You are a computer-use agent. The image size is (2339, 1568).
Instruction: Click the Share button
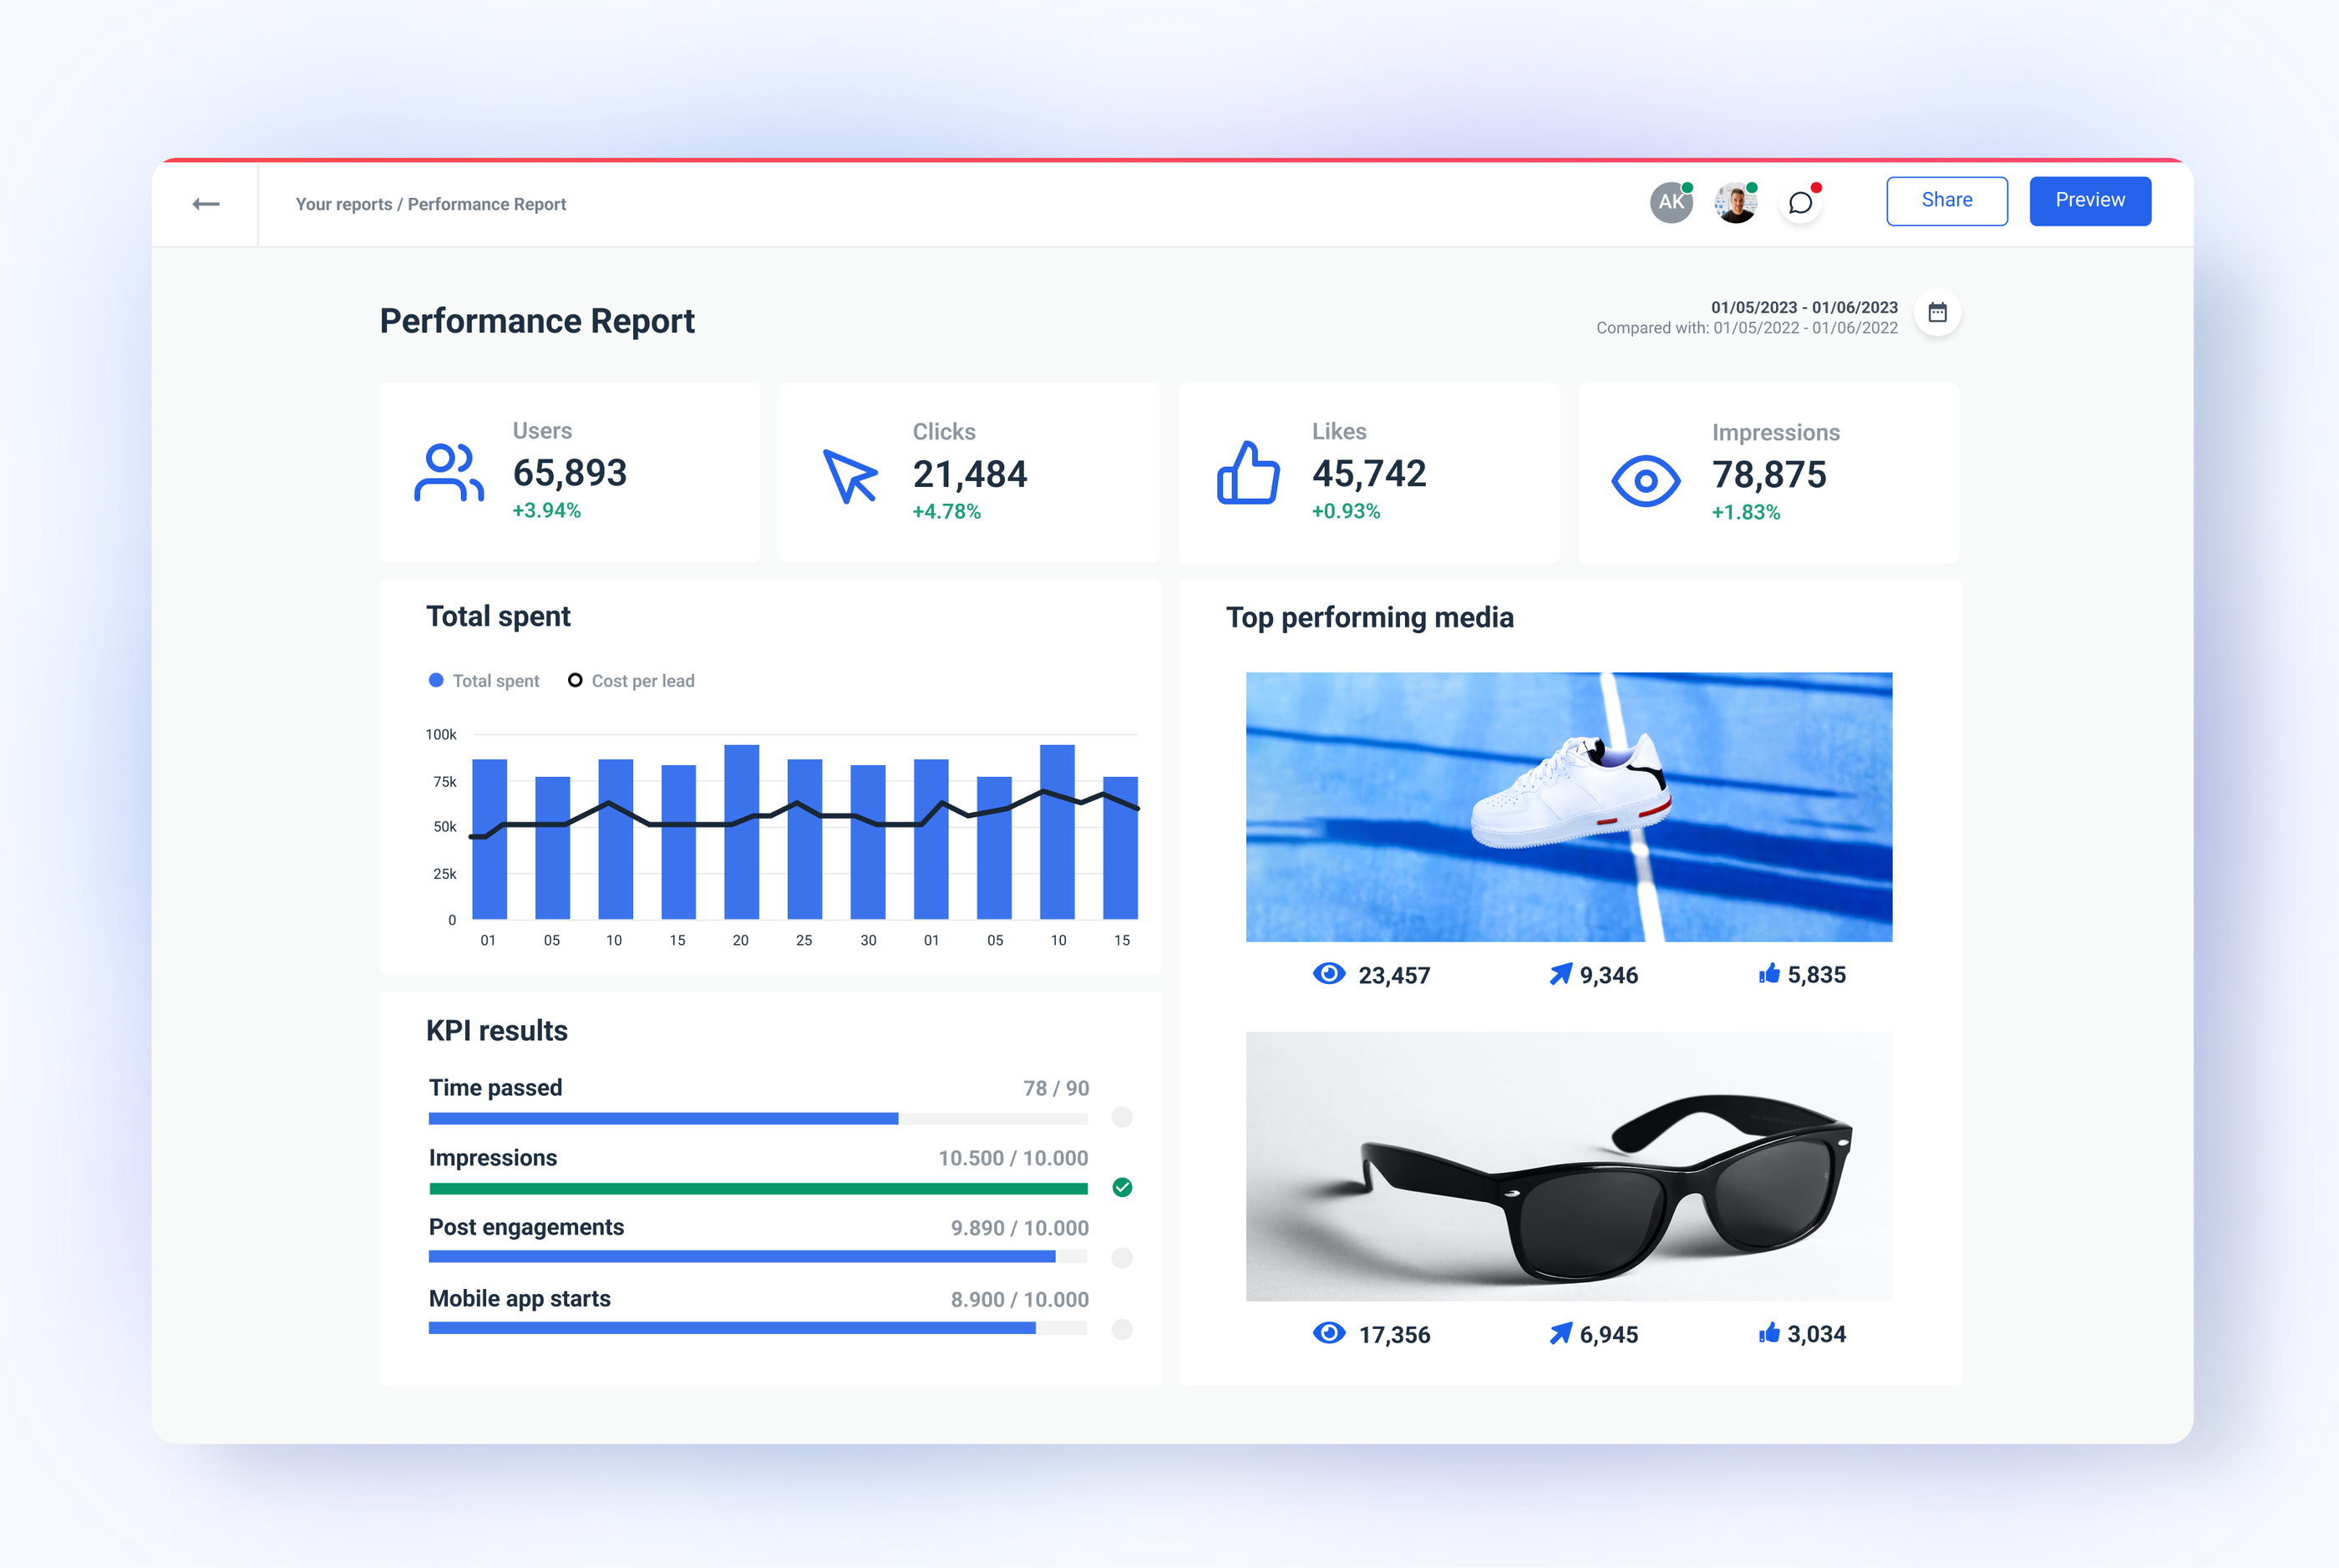[x=1946, y=200]
